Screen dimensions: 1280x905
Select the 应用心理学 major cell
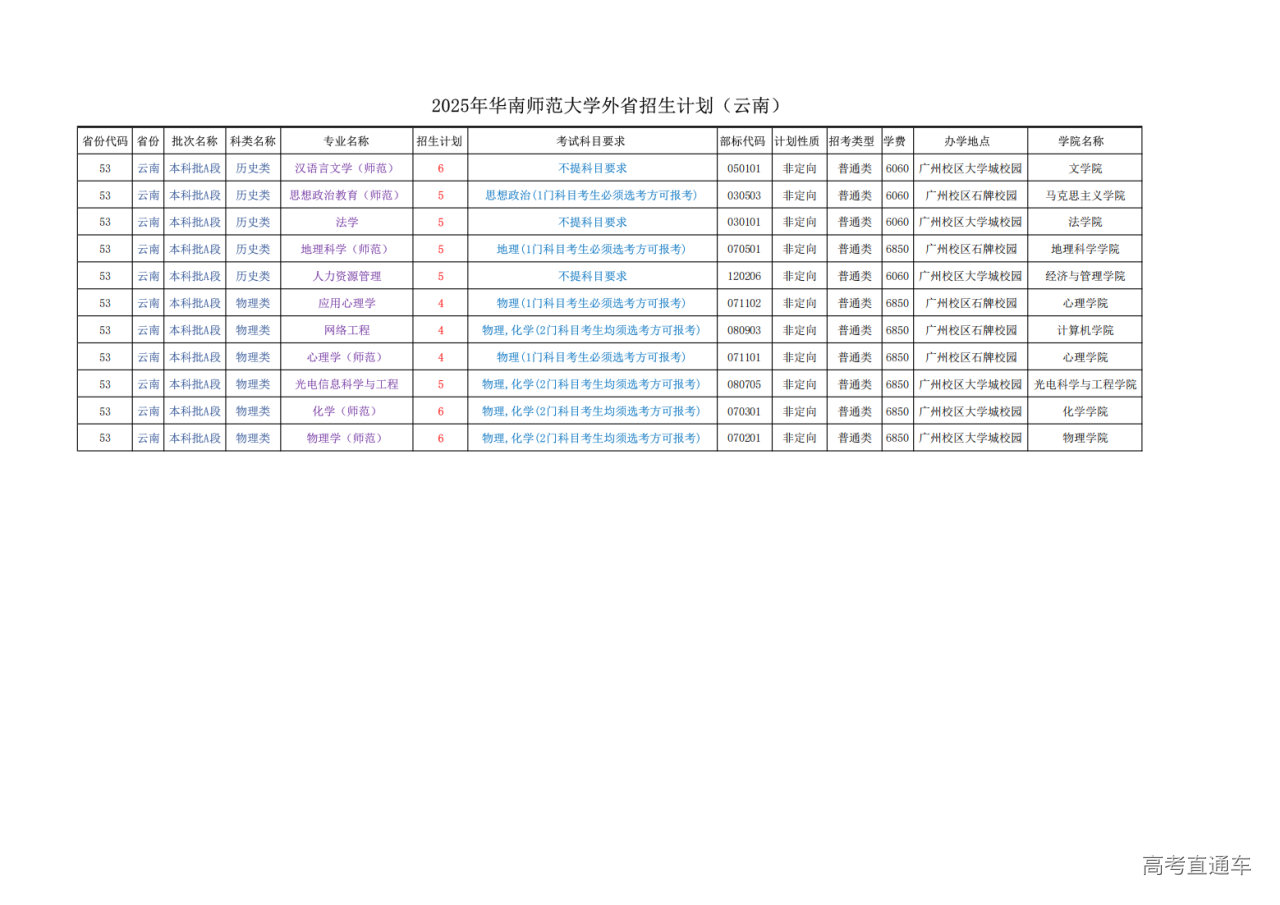pyautogui.click(x=346, y=303)
